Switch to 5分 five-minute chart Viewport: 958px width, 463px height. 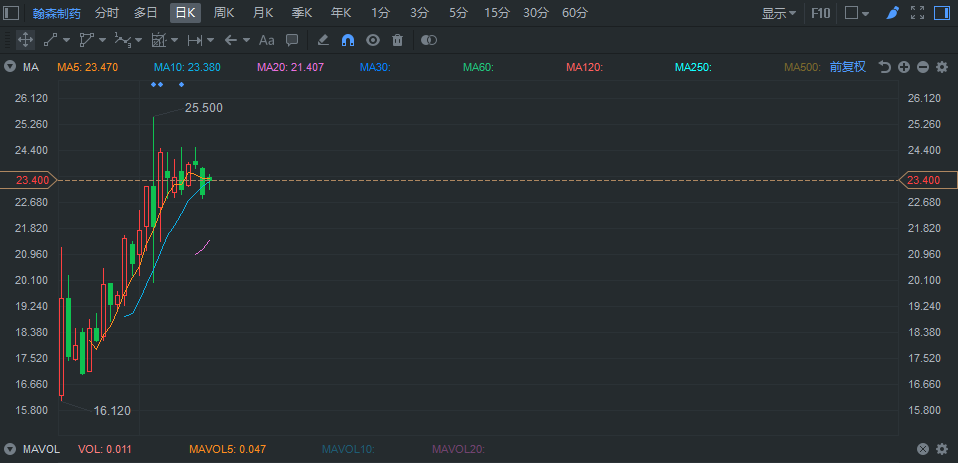[x=458, y=13]
